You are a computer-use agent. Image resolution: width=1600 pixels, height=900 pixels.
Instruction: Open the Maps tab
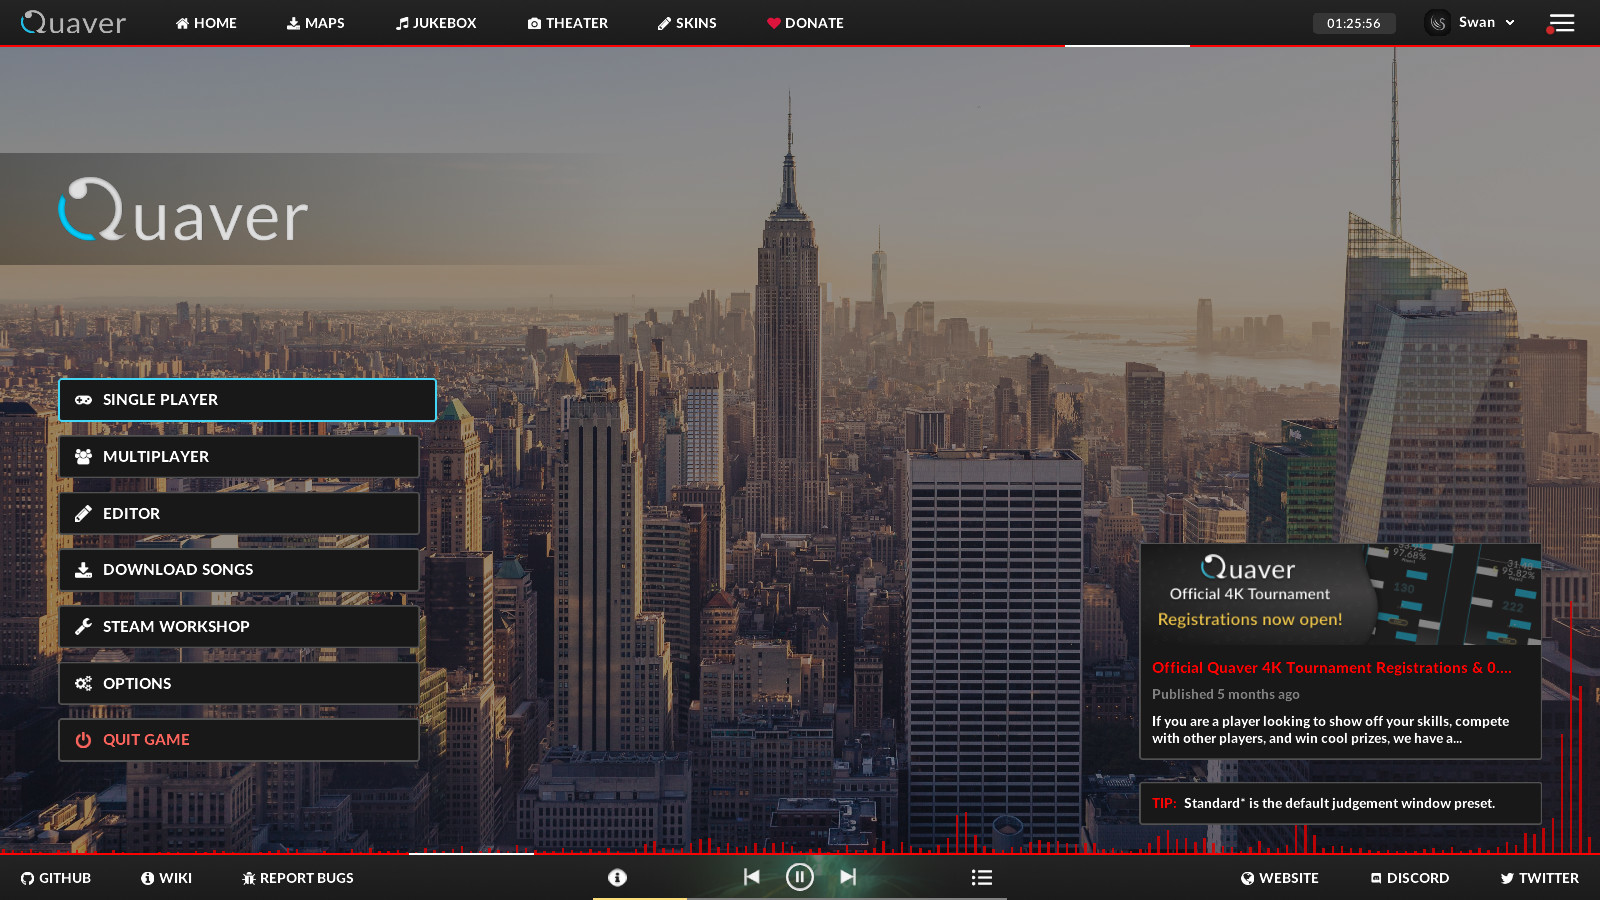tap(315, 23)
